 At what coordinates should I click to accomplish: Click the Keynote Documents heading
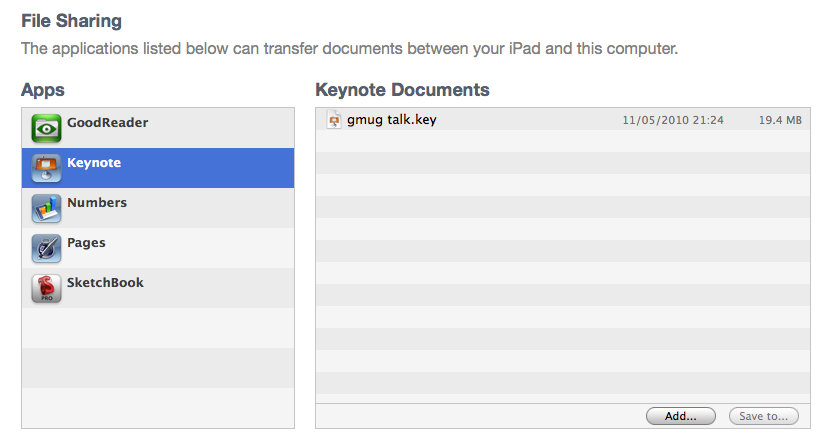coord(402,90)
